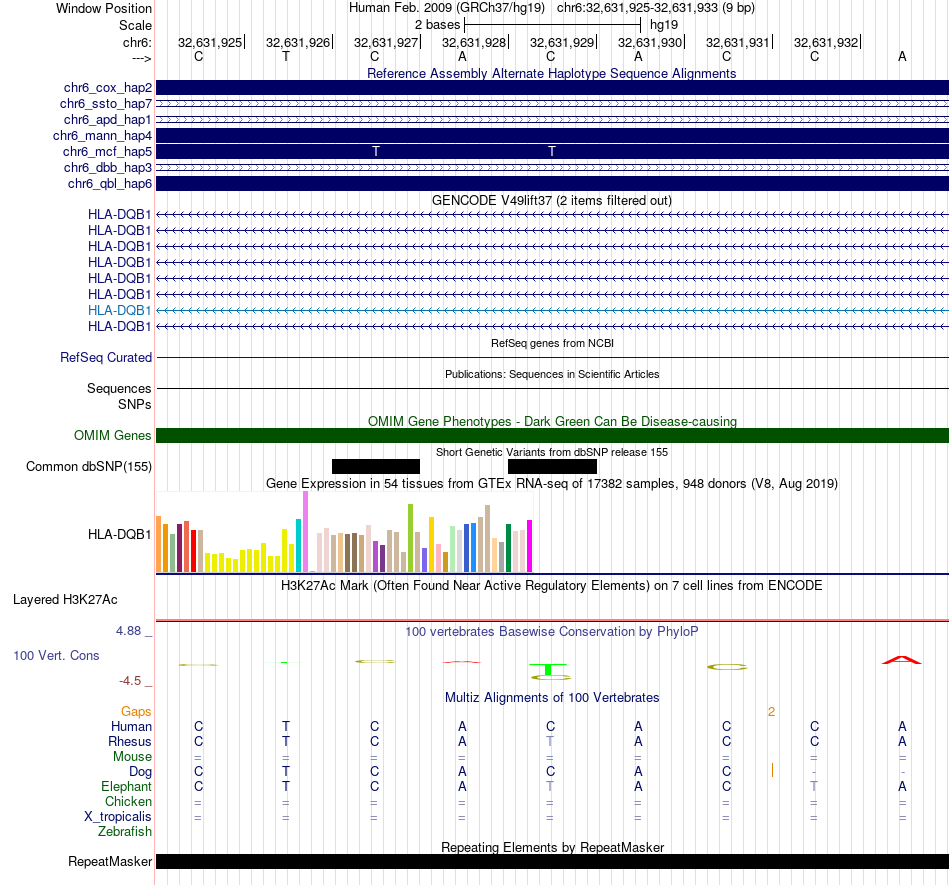Open Publications: Sequences in Scientific Articles title
The width and height of the screenshot is (950, 885).
pyautogui.click(x=552, y=374)
